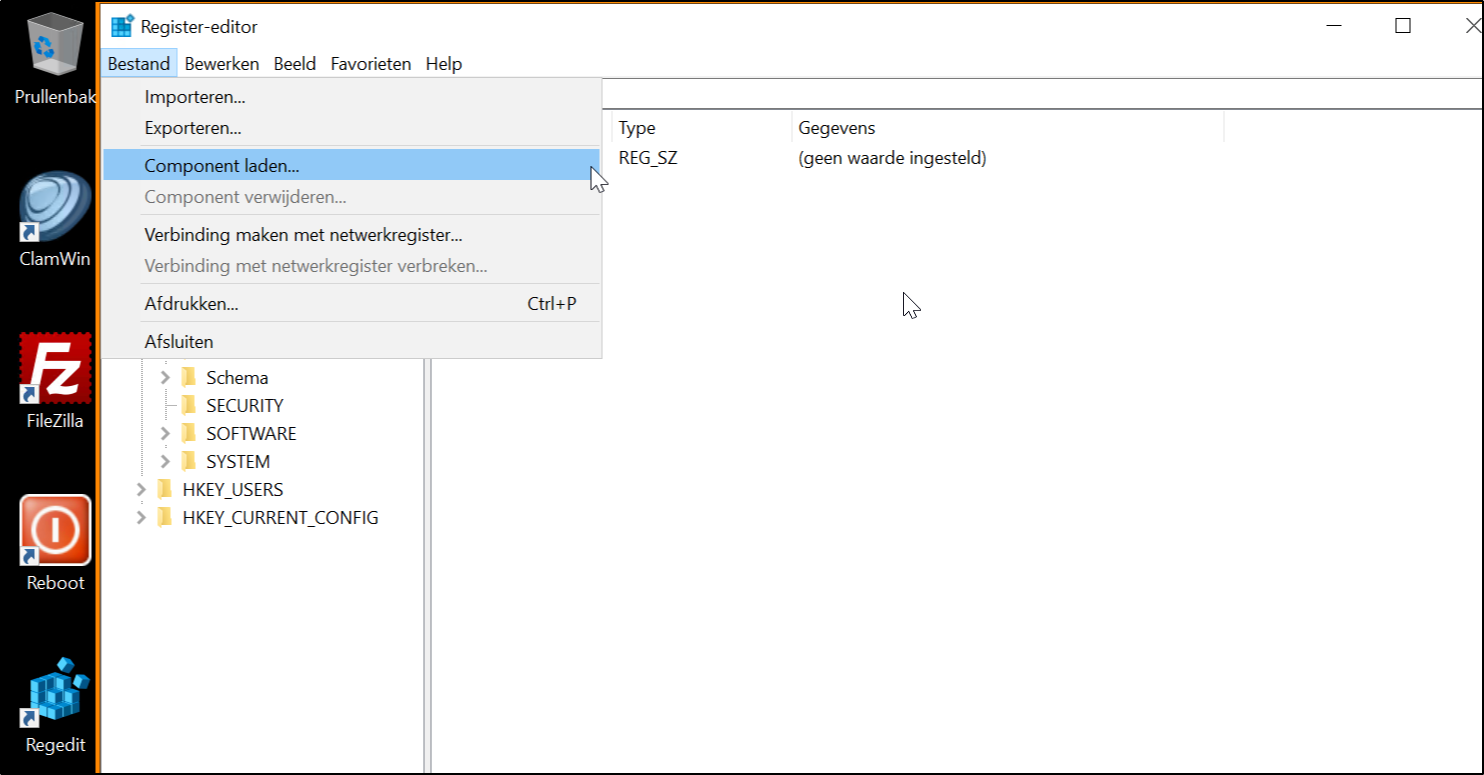1484x775 pixels.
Task: Select Component laden from the menu
Action: click(x=224, y=165)
